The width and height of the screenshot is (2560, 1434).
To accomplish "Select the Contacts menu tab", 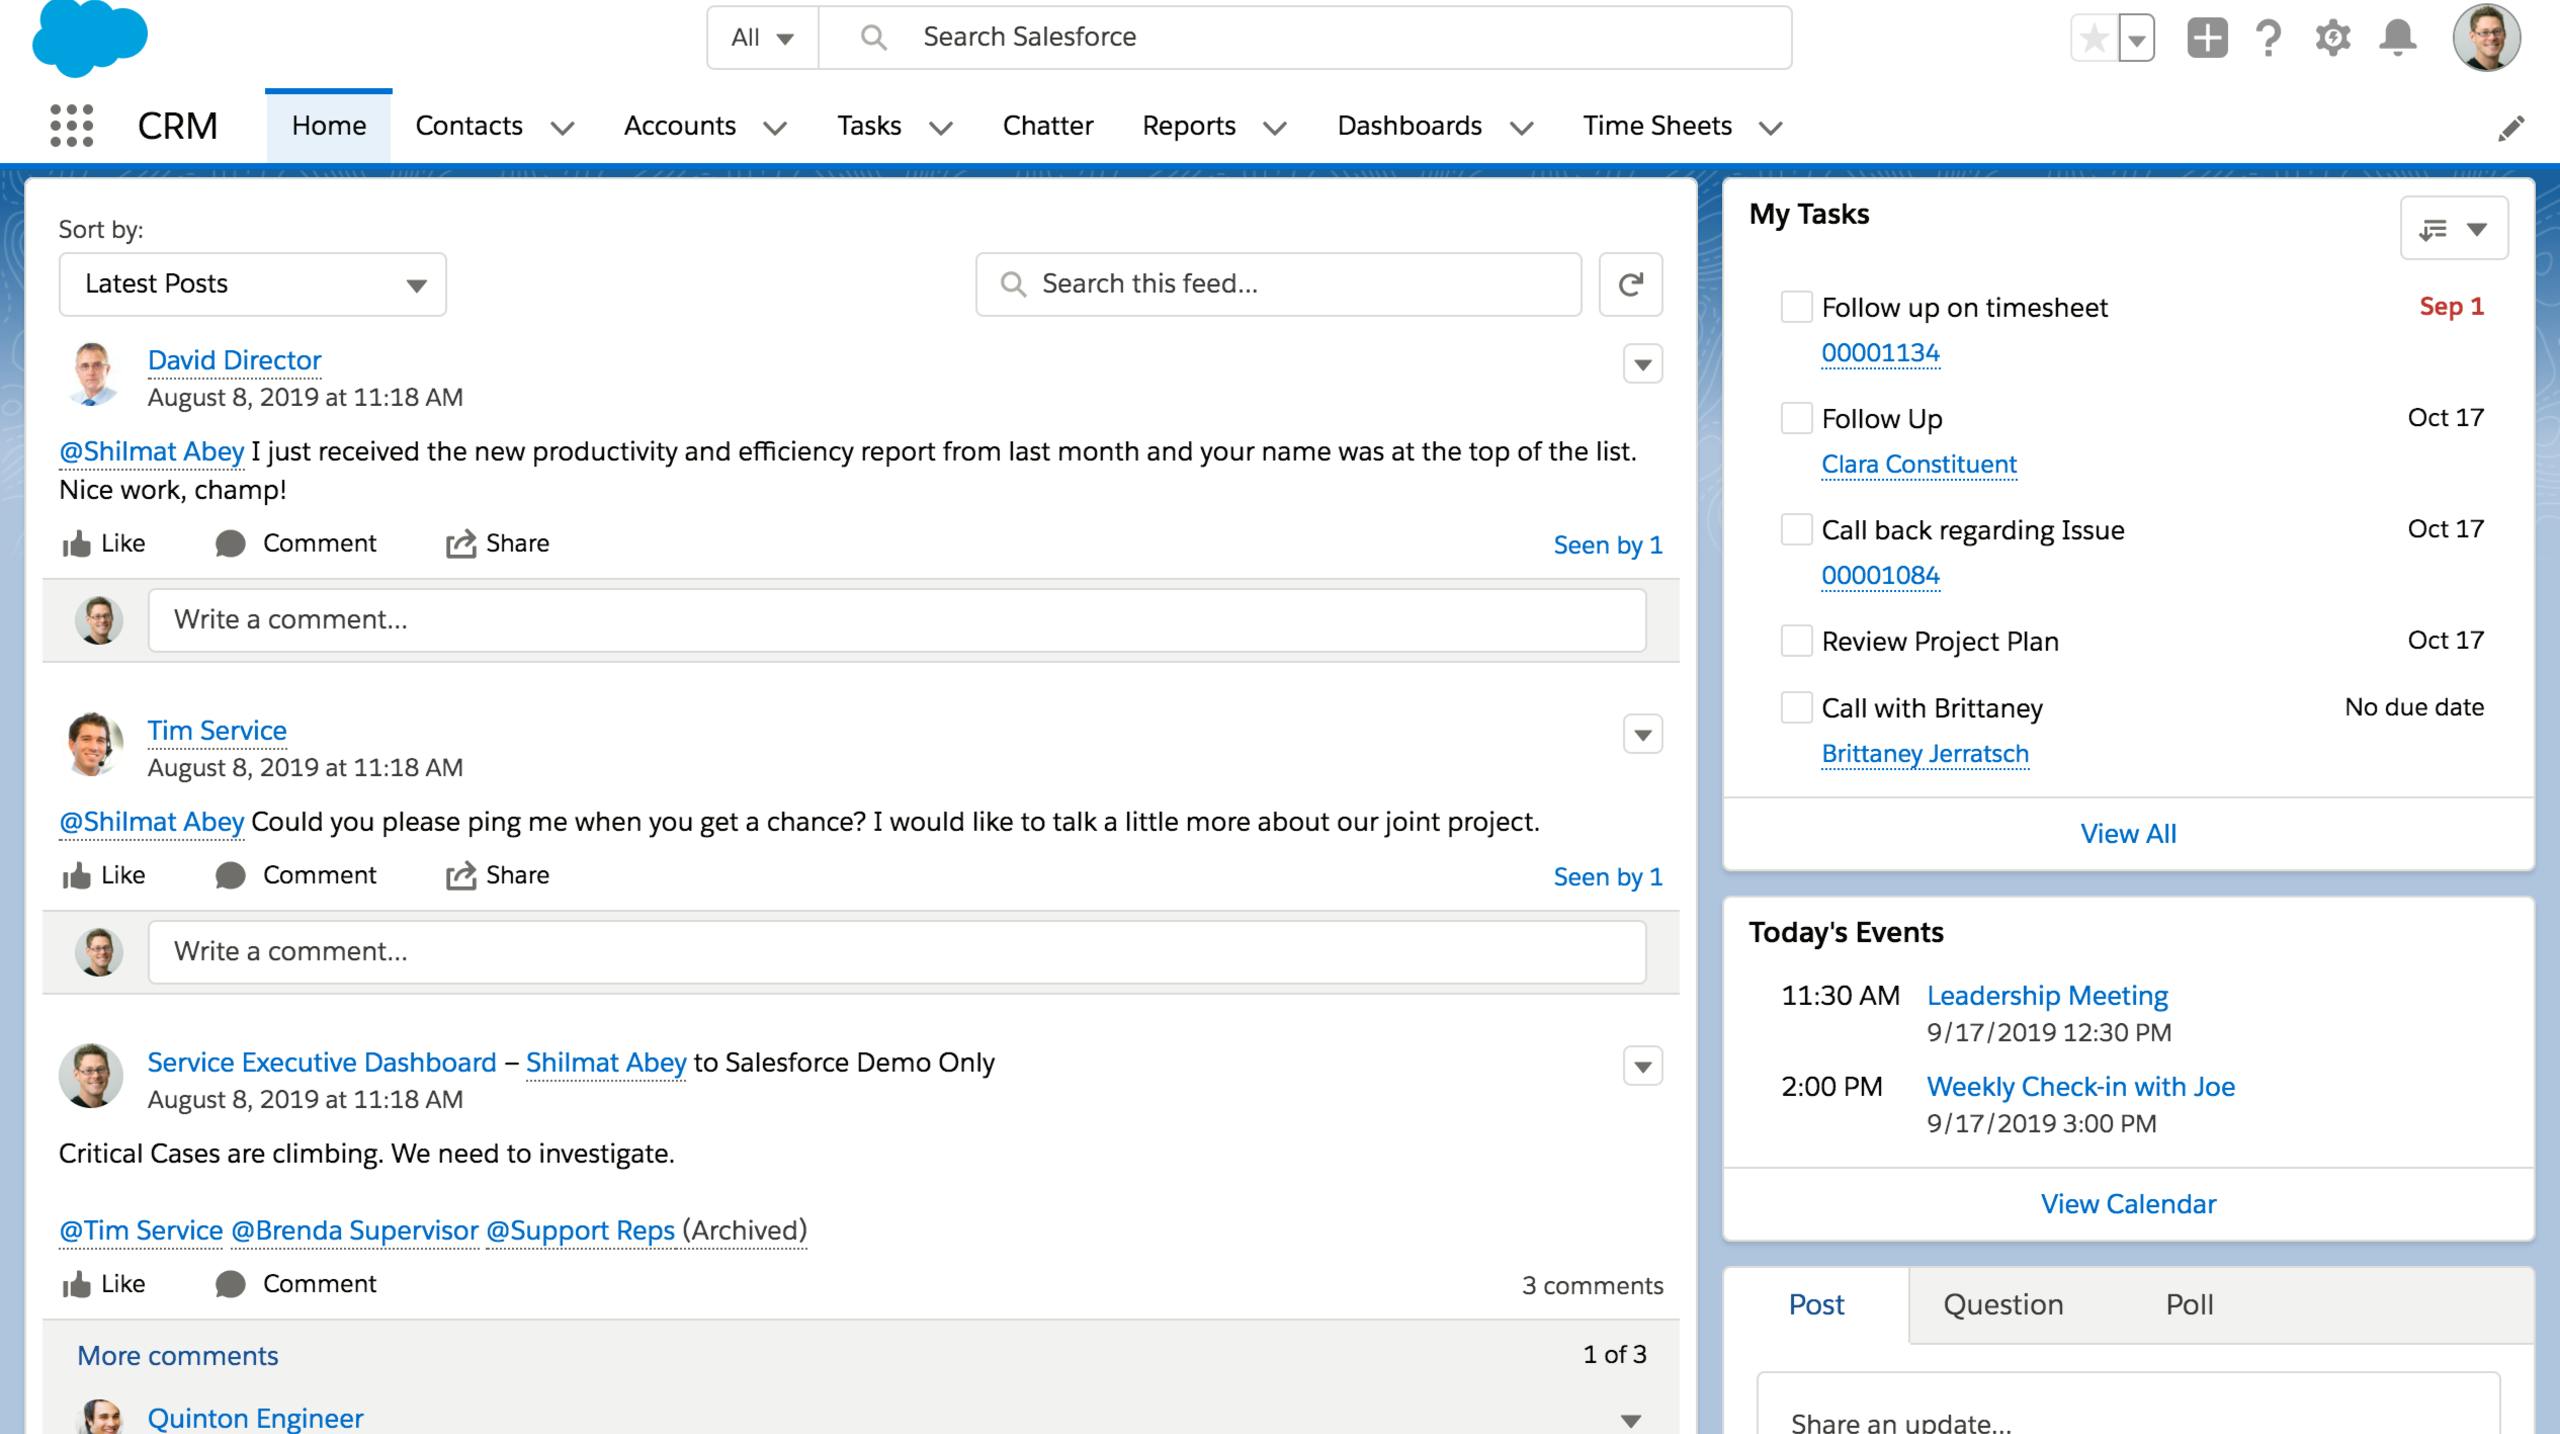I will [468, 125].
